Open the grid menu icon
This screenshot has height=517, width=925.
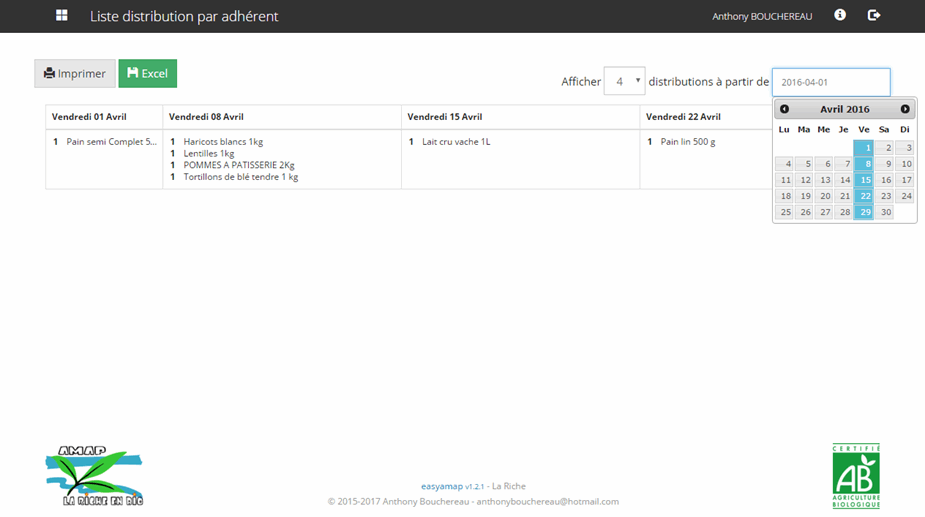pos(62,16)
